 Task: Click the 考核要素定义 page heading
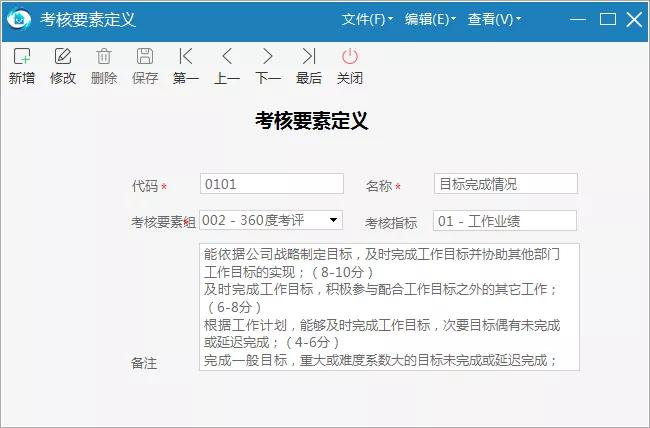click(x=311, y=121)
